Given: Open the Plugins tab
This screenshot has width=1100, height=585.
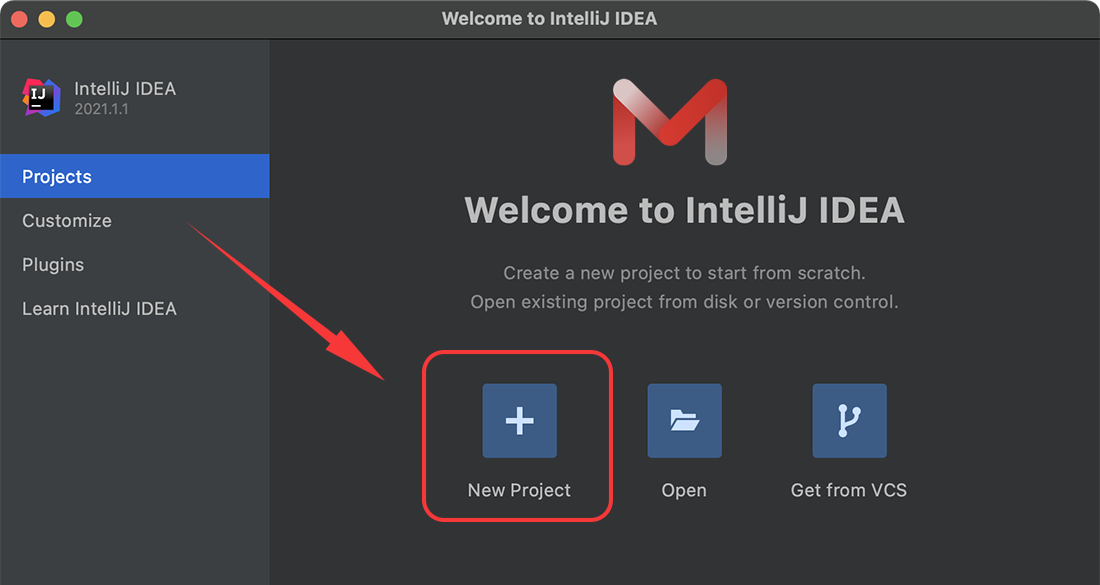Looking at the screenshot, I should [135, 264].
